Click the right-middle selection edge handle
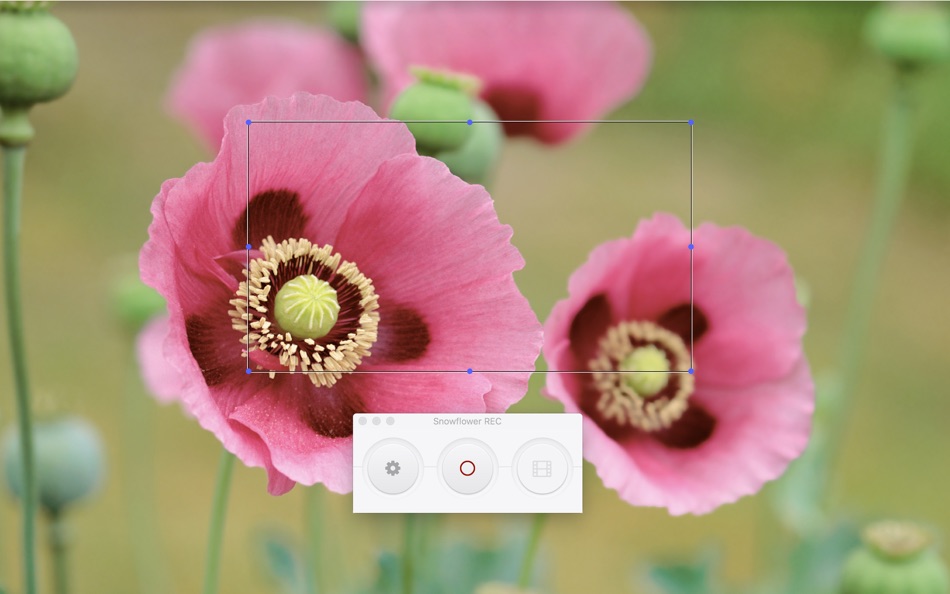 point(691,247)
